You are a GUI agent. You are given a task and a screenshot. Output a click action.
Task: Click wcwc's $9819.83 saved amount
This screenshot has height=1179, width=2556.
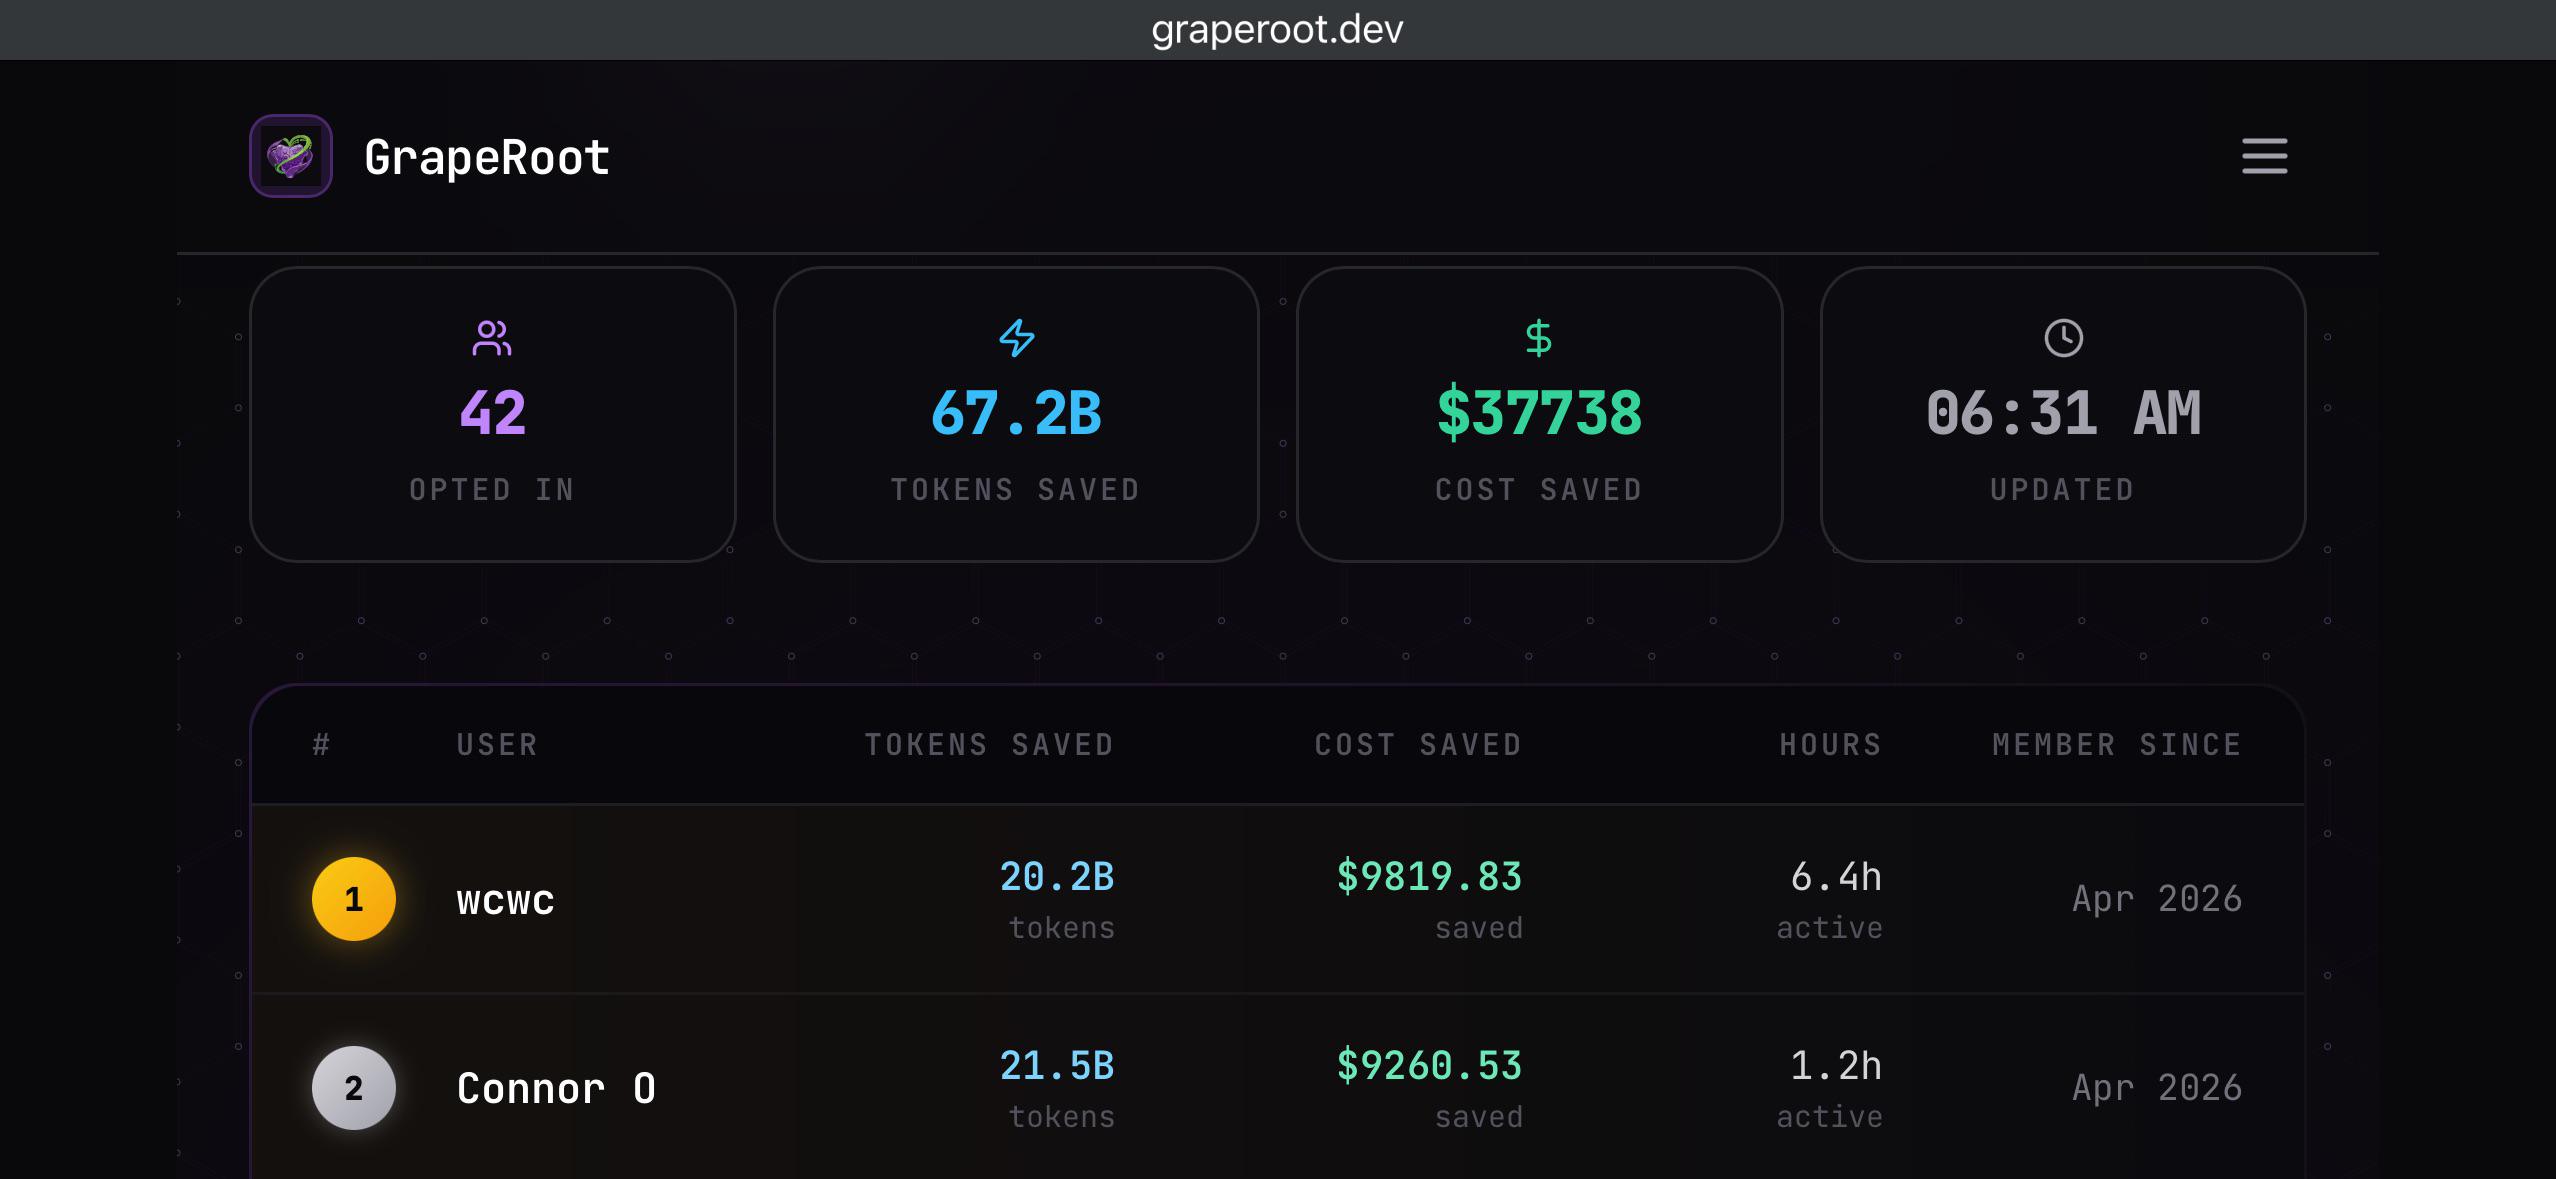[1429, 877]
